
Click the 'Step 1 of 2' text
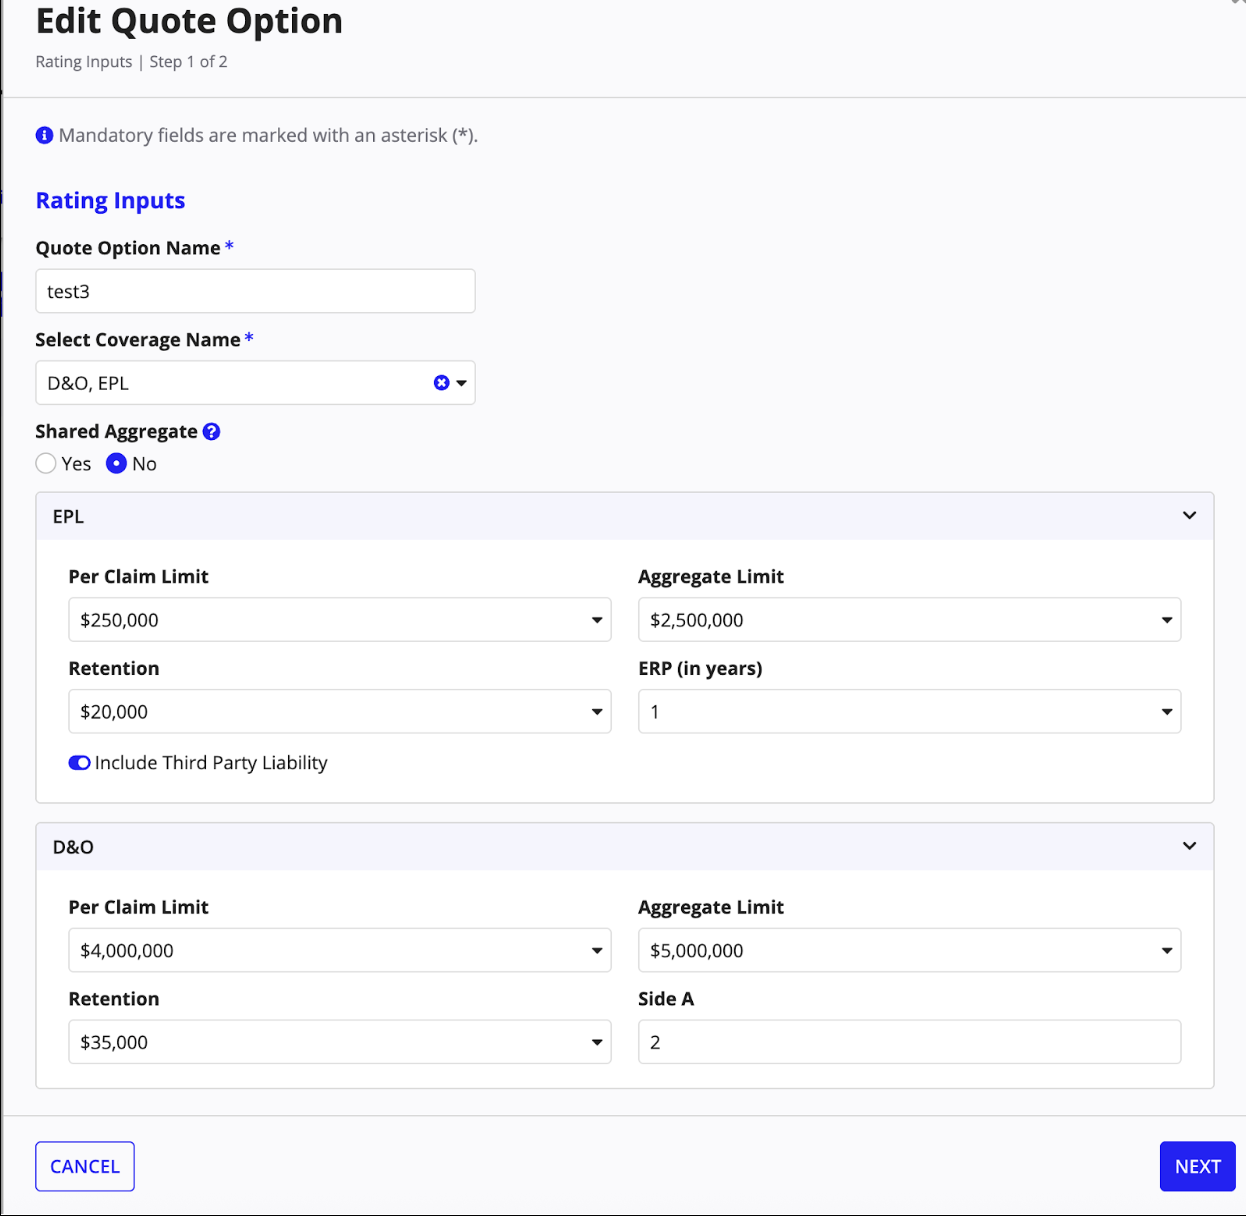[x=189, y=62]
